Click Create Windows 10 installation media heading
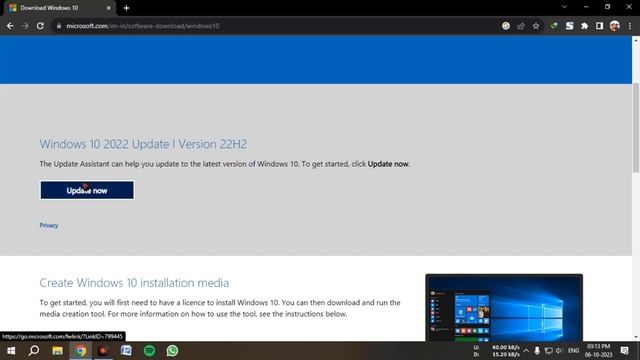 [134, 282]
